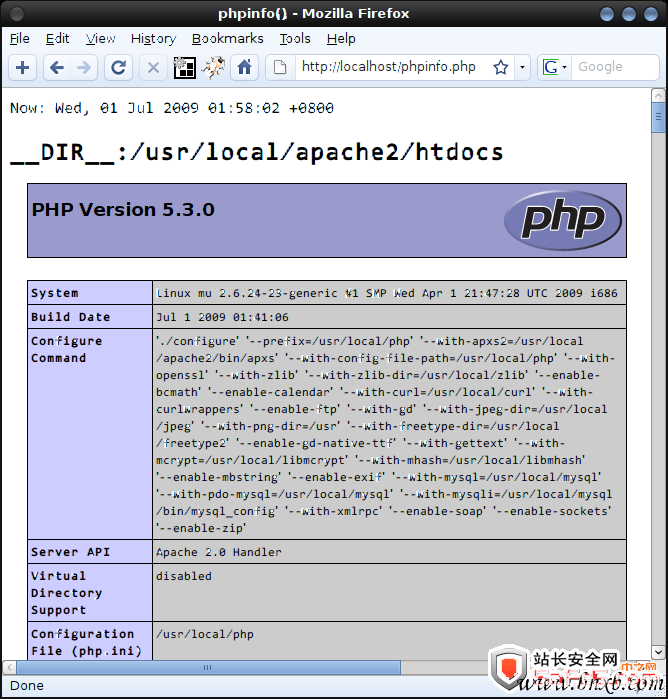Open the URL history dropdown arrow

[522, 68]
